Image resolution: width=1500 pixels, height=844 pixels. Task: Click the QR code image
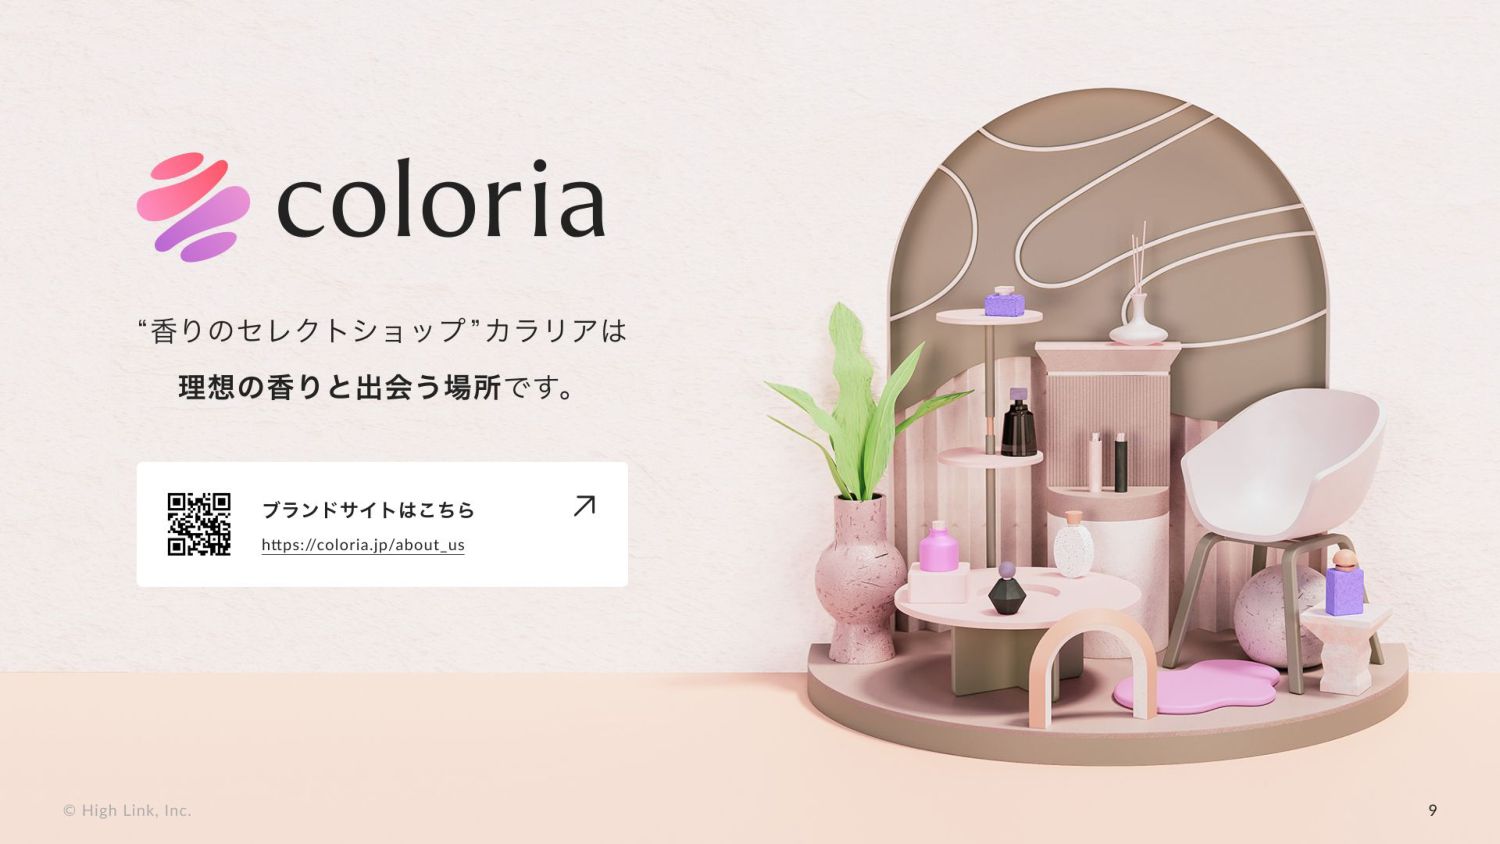(x=199, y=524)
